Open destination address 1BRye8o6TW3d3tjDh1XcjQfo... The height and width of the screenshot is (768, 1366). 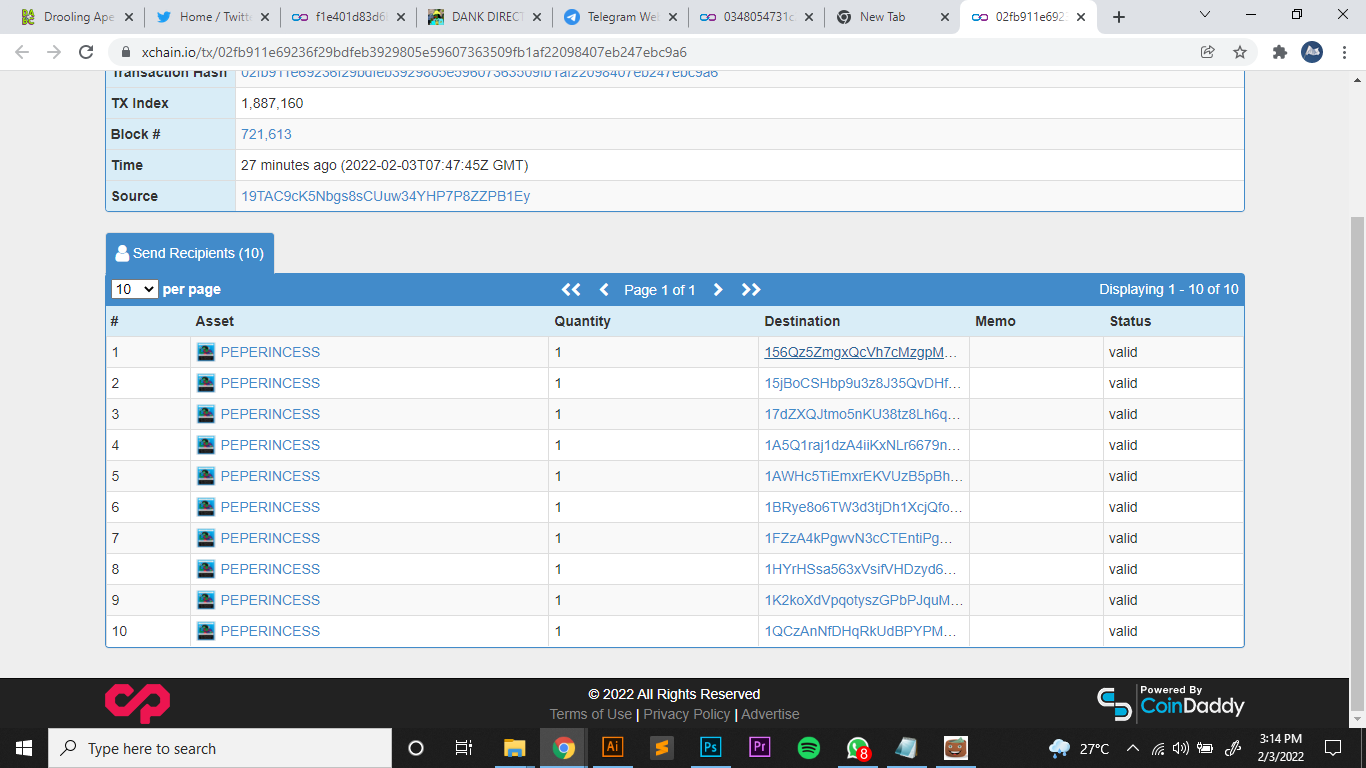click(864, 507)
